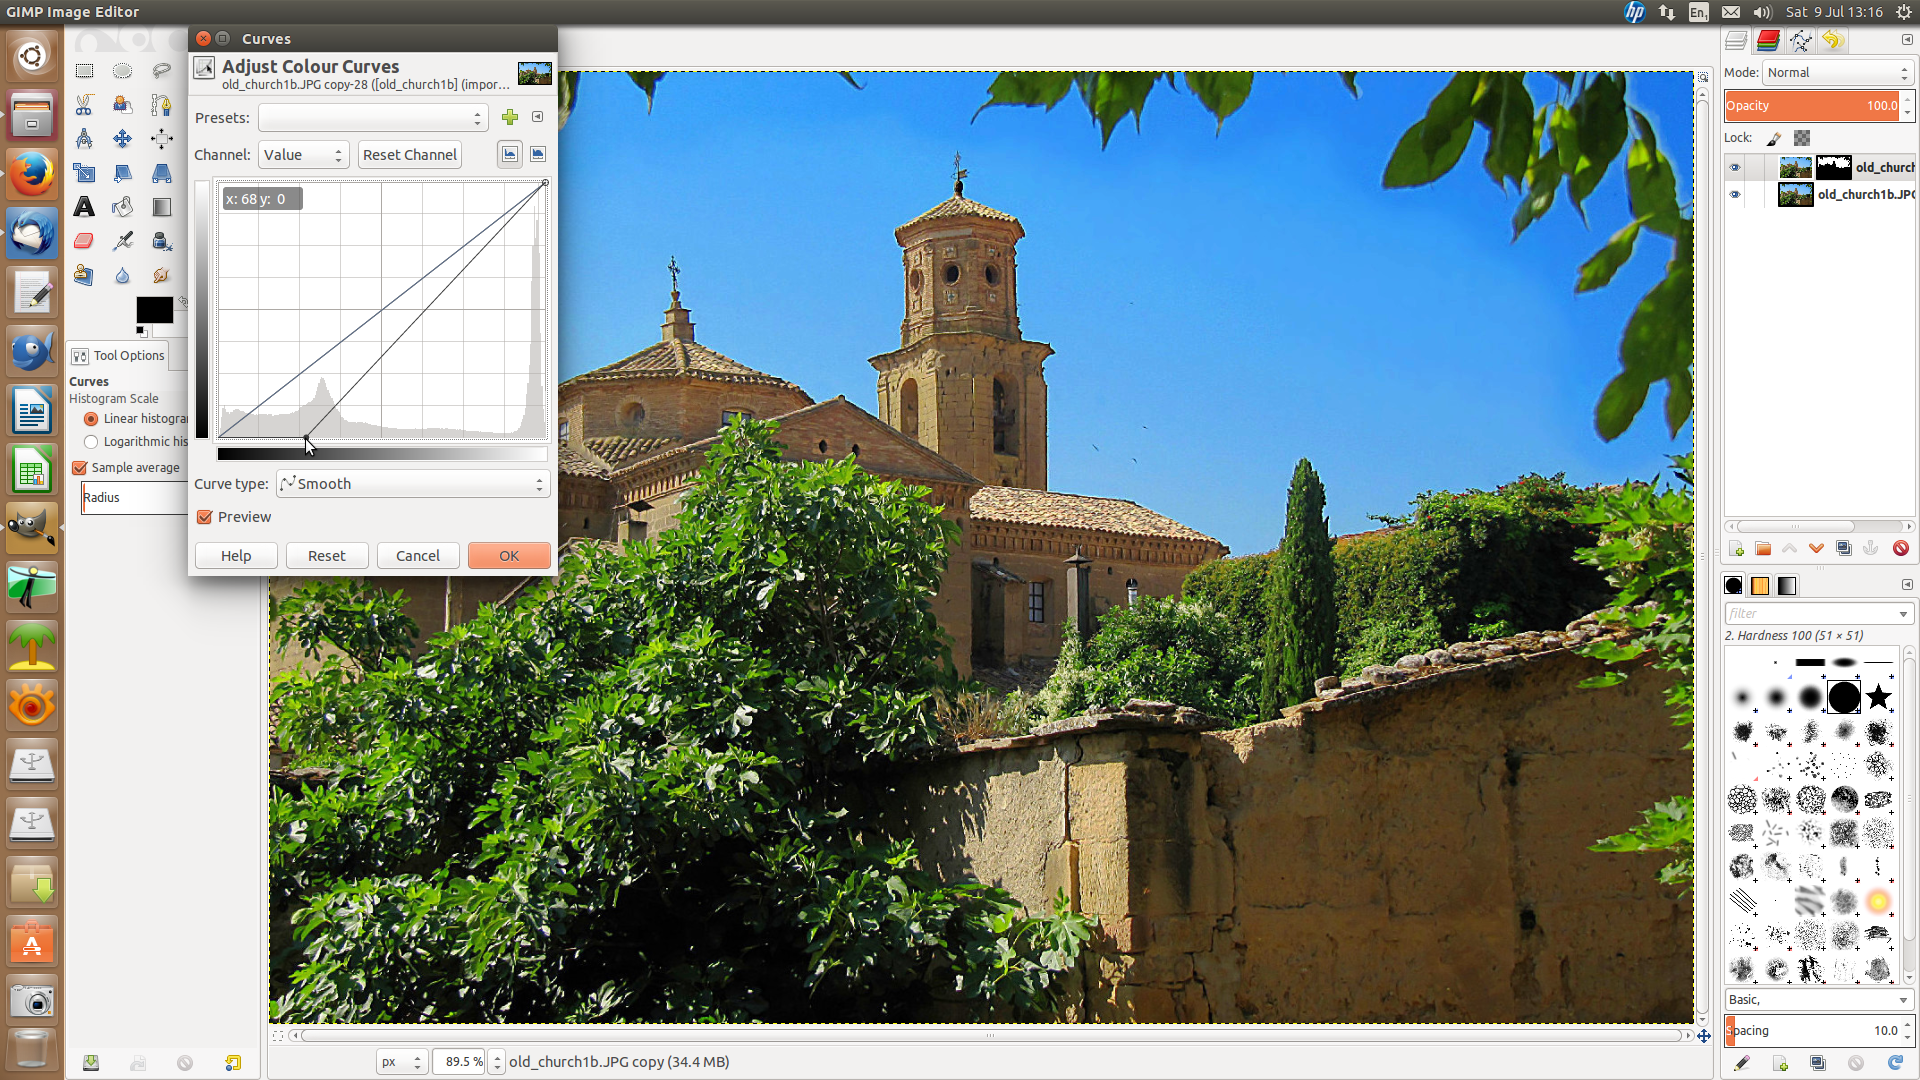Select the Move tool

pyautogui.click(x=122, y=138)
